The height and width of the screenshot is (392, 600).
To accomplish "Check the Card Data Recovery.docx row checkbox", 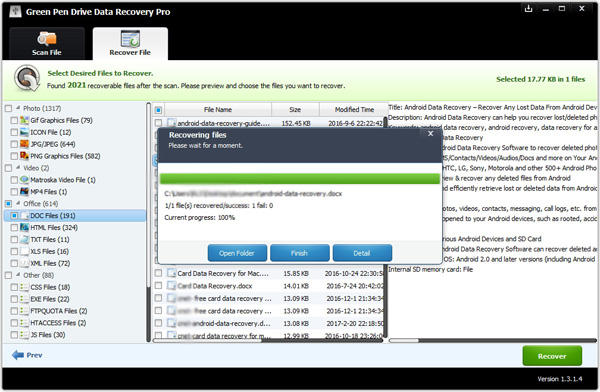I will [158, 286].
